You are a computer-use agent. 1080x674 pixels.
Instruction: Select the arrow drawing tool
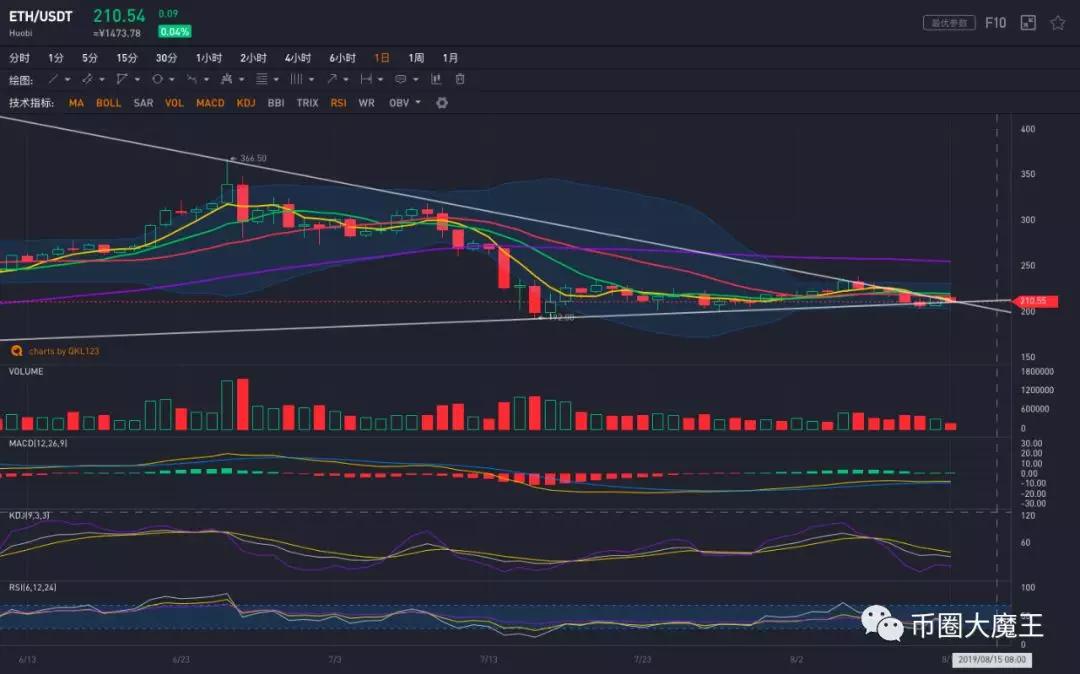click(x=332, y=80)
